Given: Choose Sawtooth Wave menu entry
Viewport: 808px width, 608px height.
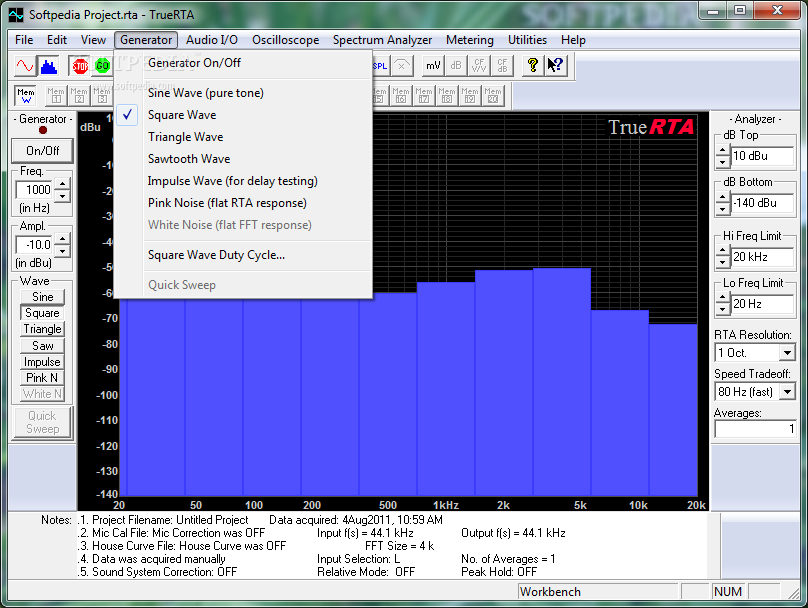Looking at the screenshot, I should pos(243,159).
